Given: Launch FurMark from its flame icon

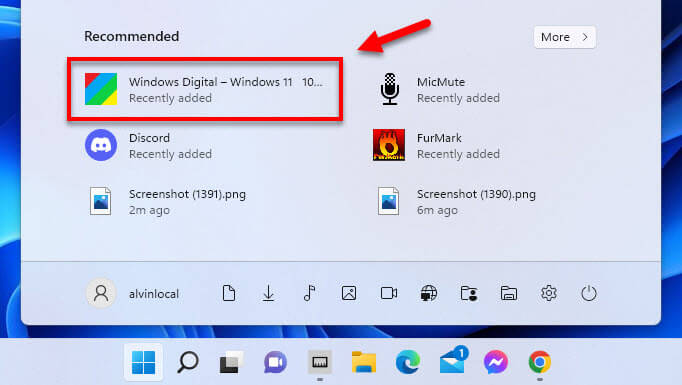Looking at the screenshot, I should point(389,145).
